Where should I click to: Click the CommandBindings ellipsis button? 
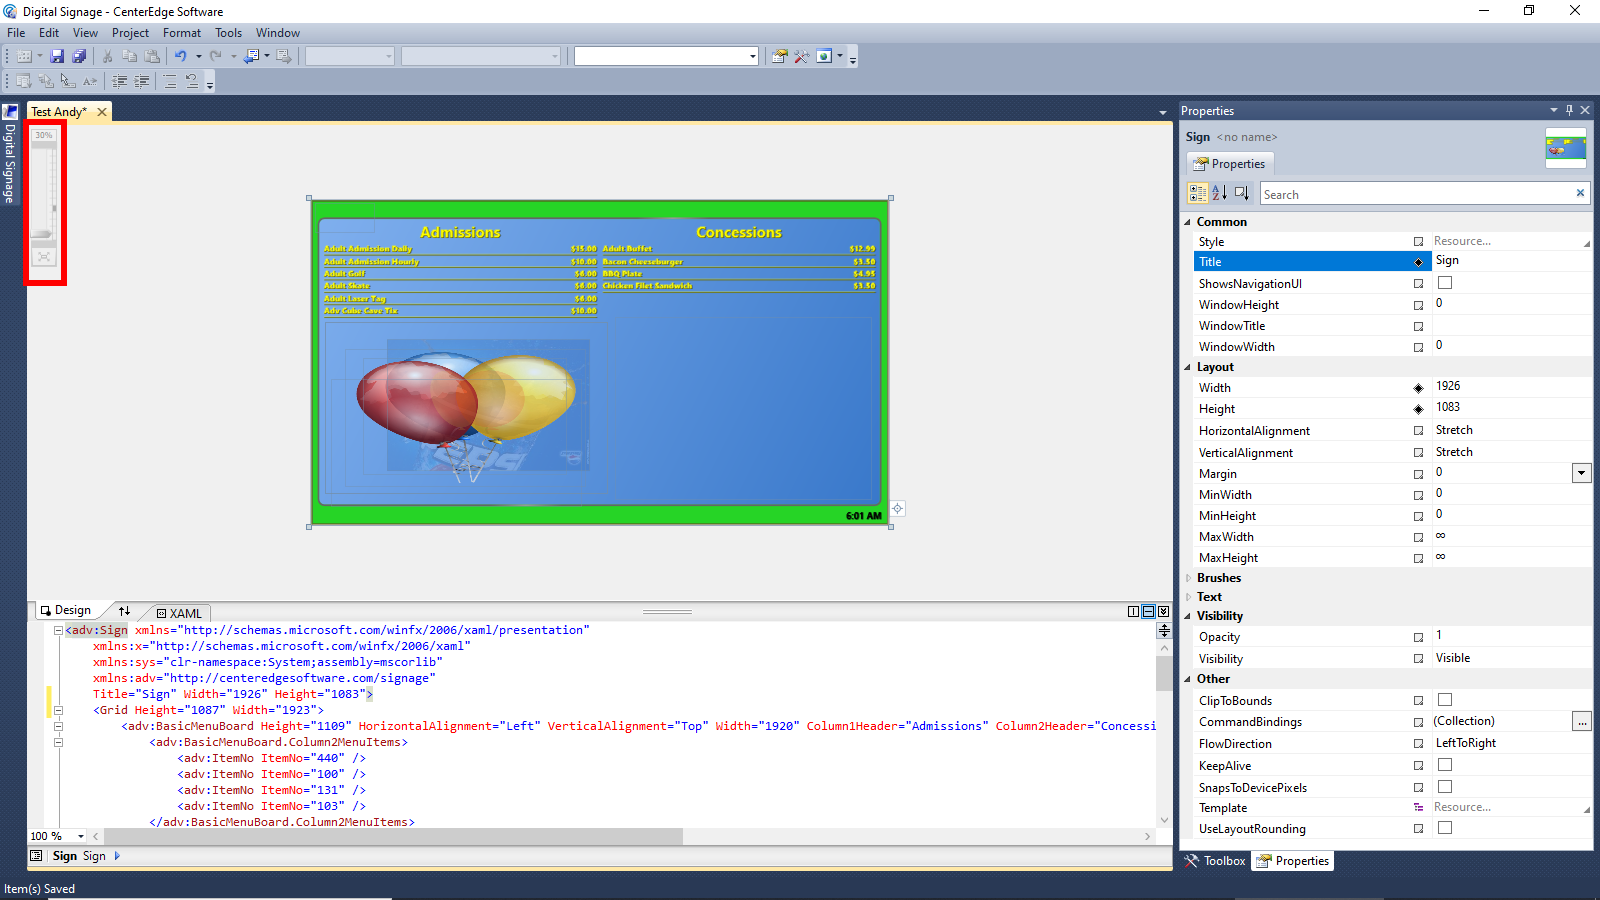[x=1581, y=721]
